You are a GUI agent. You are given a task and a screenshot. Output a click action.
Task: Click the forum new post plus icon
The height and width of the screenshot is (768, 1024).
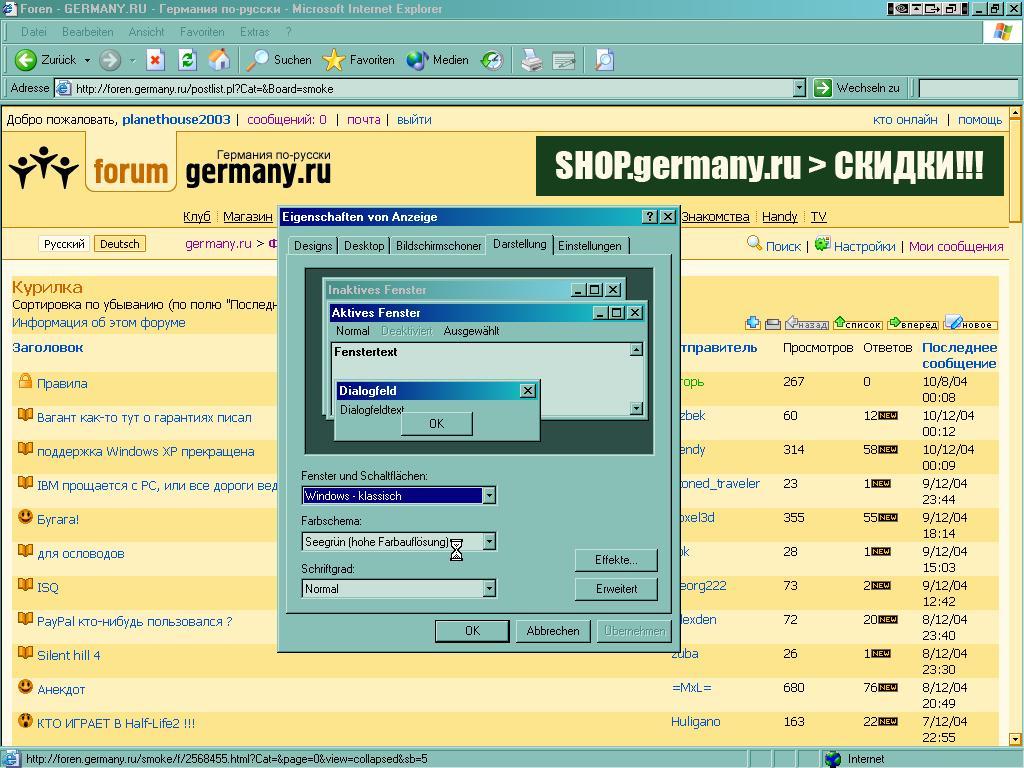(753, 323)
